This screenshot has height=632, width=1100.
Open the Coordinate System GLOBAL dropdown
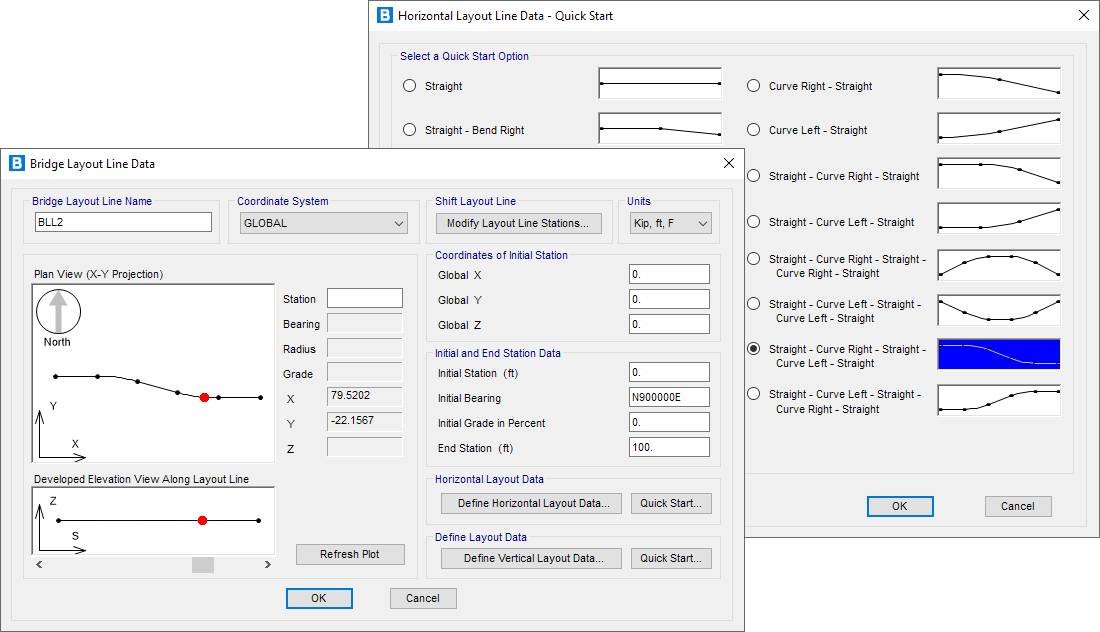coord(324,223)
